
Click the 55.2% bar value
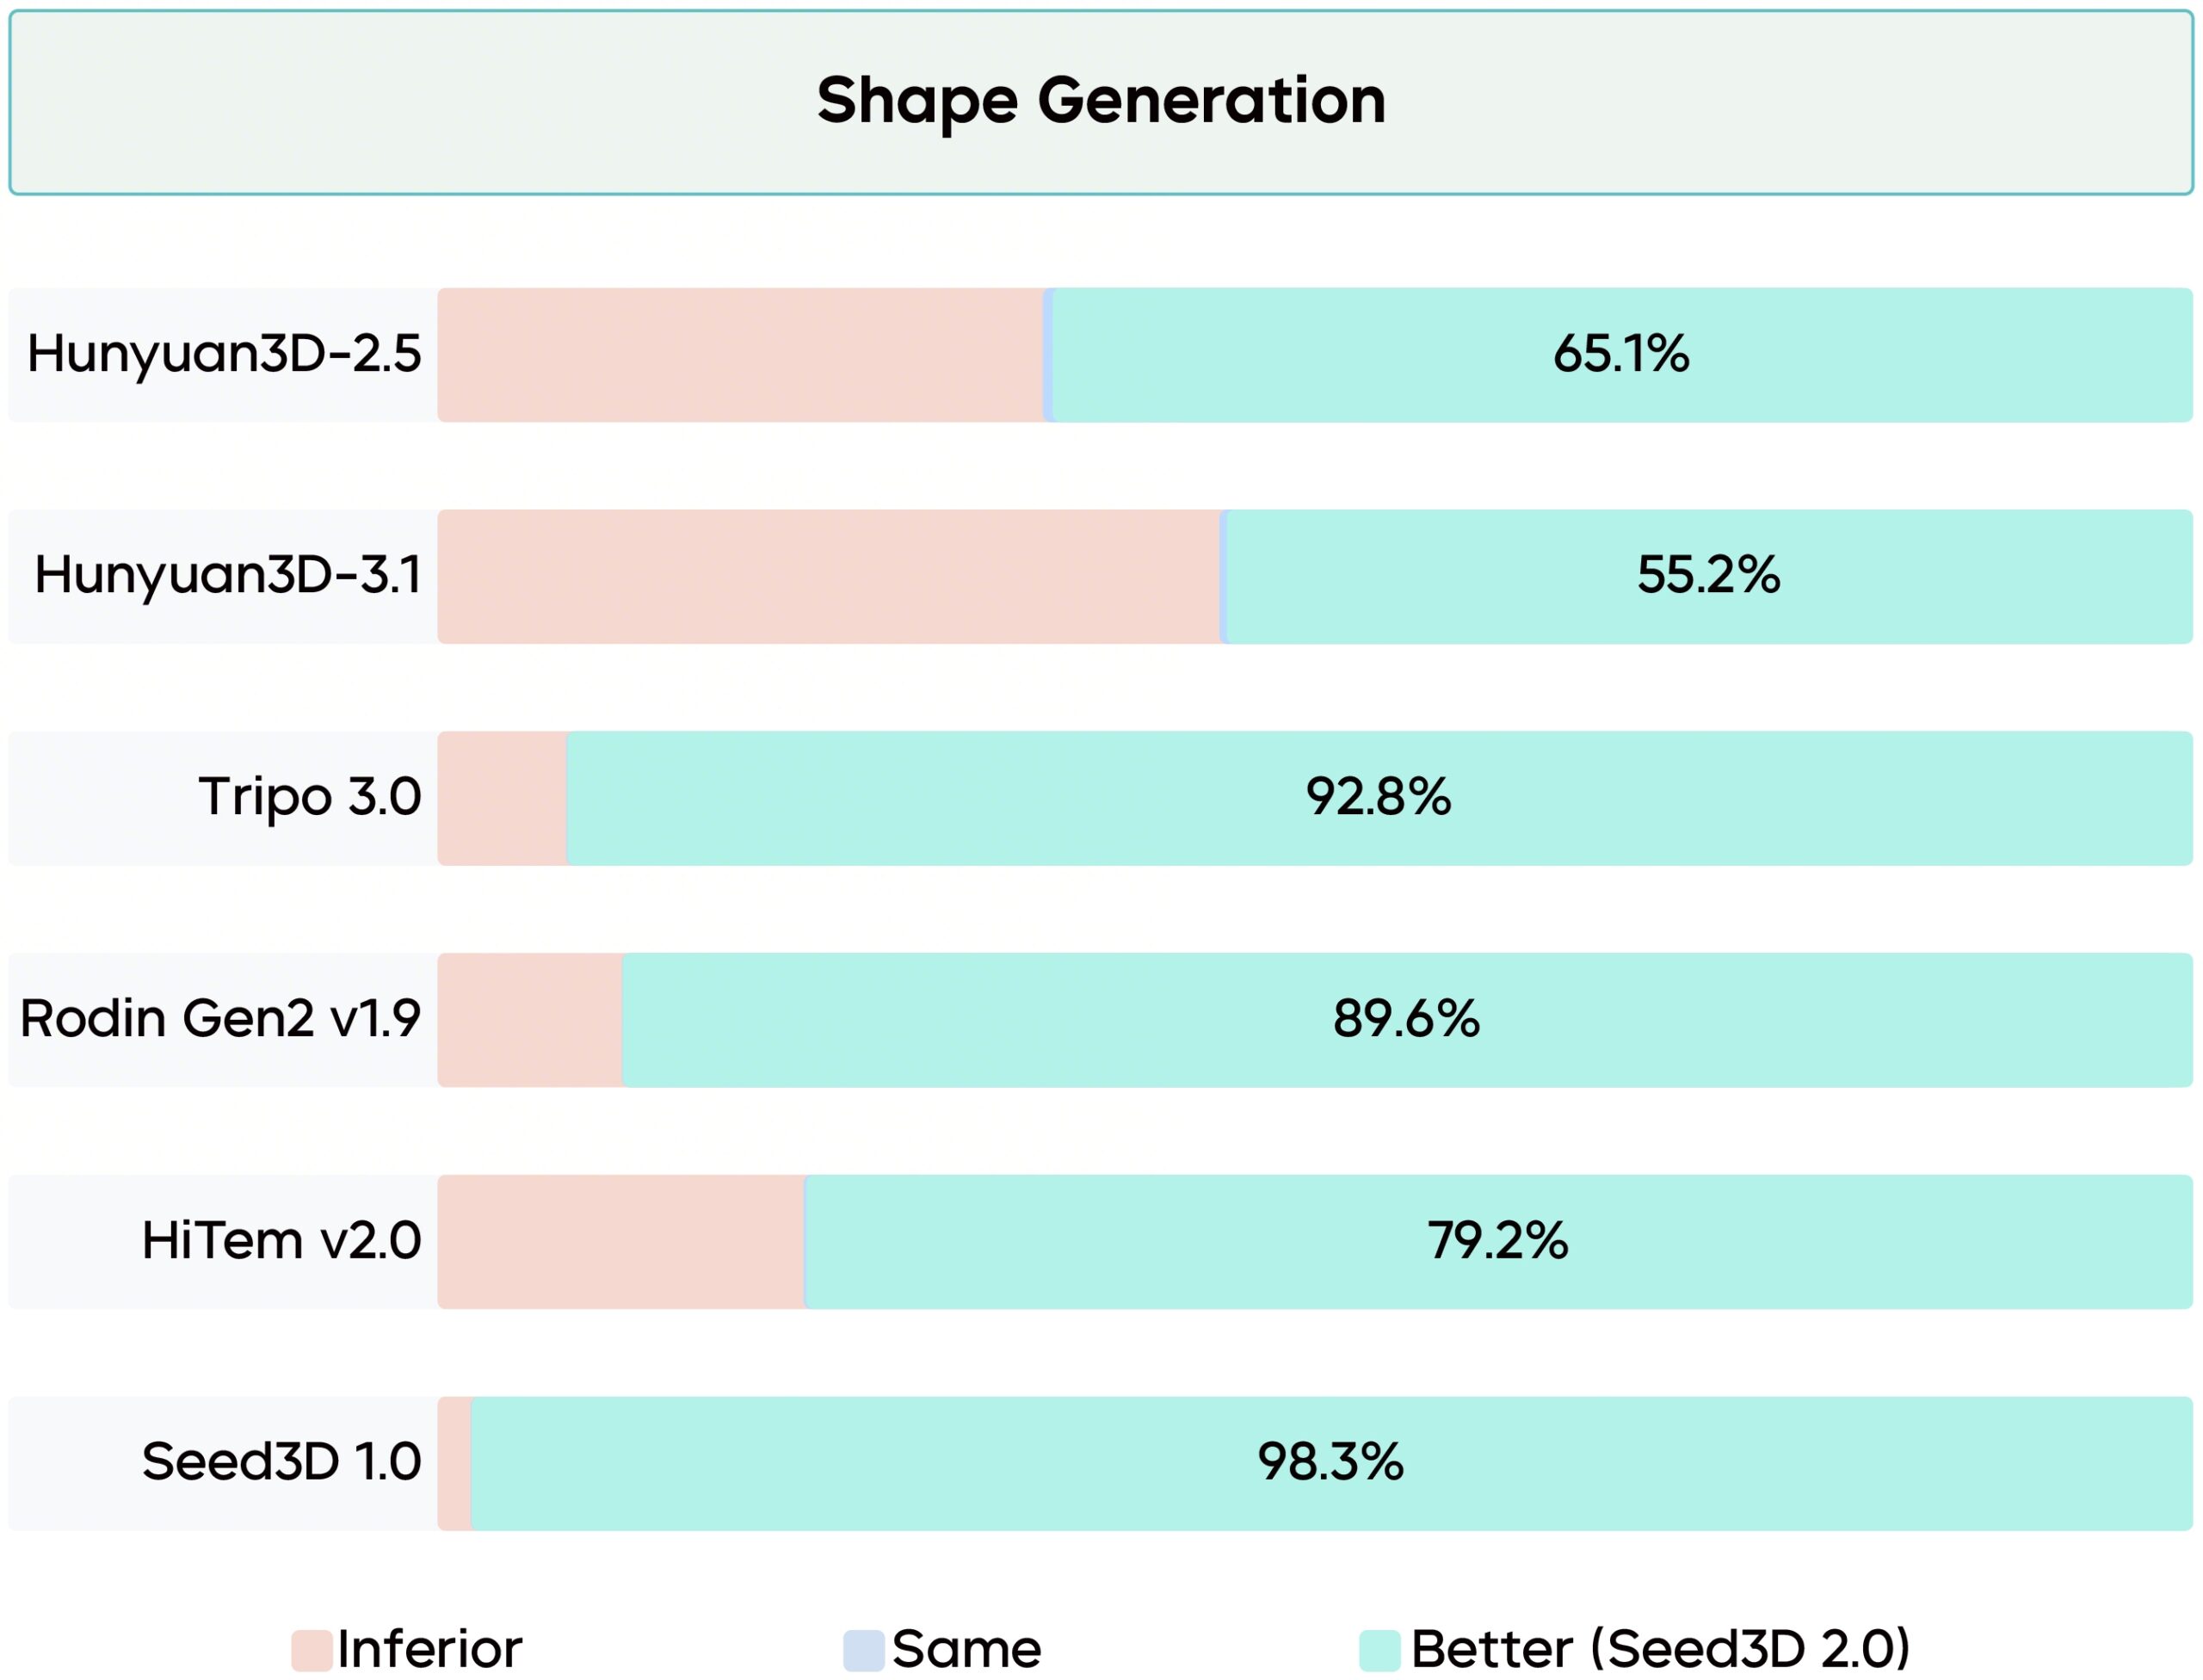point(1708,576)
